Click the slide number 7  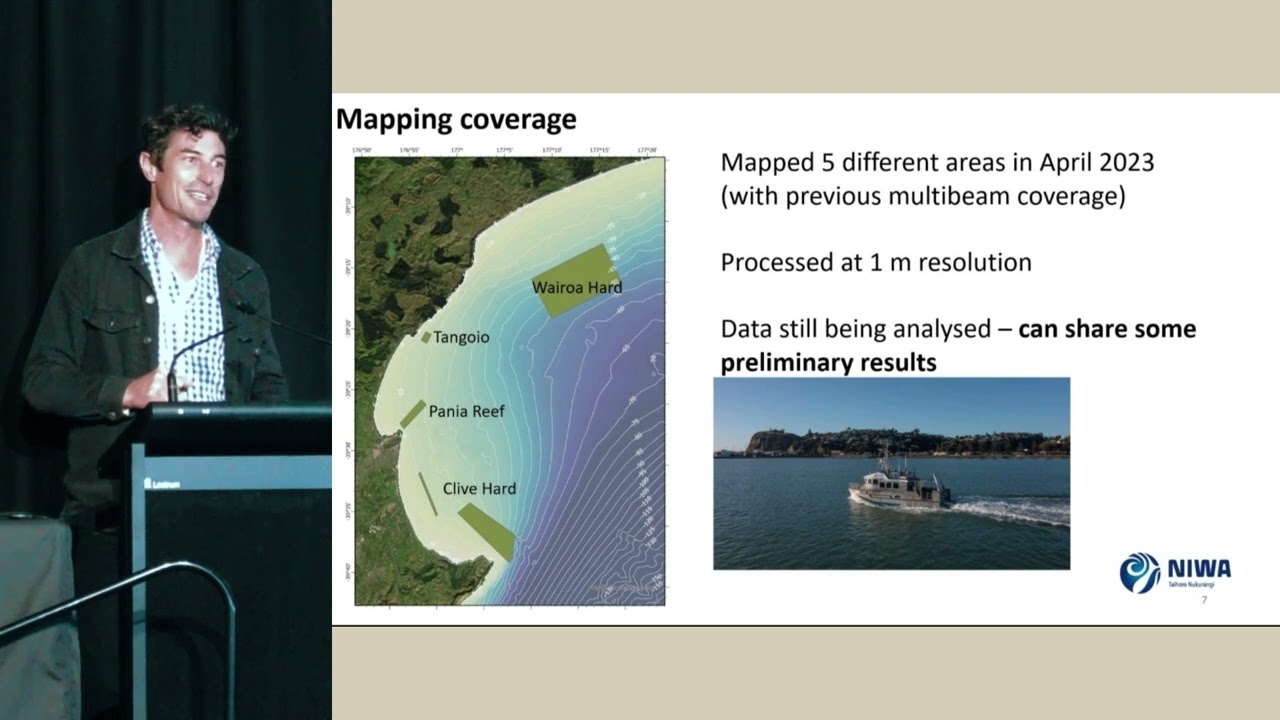(x=1204, y=600)
